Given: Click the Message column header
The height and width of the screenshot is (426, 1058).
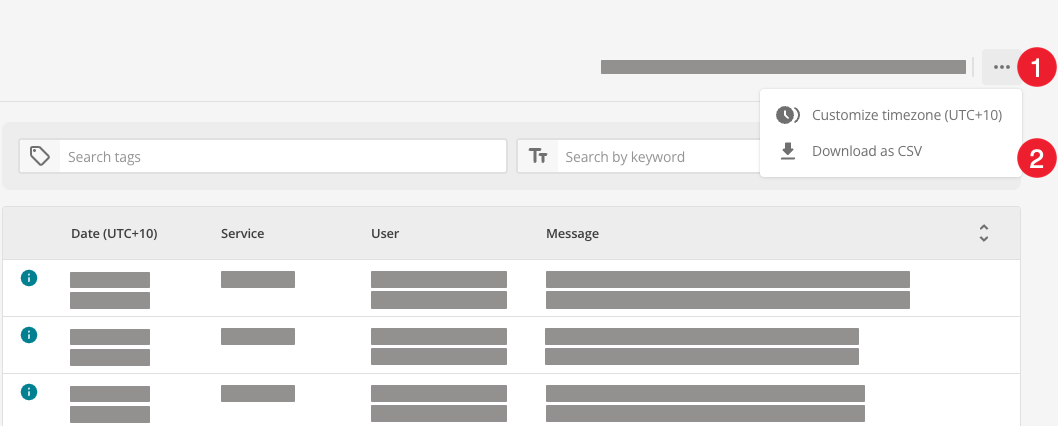Looking at the screenshot, I should pos(572,234).
